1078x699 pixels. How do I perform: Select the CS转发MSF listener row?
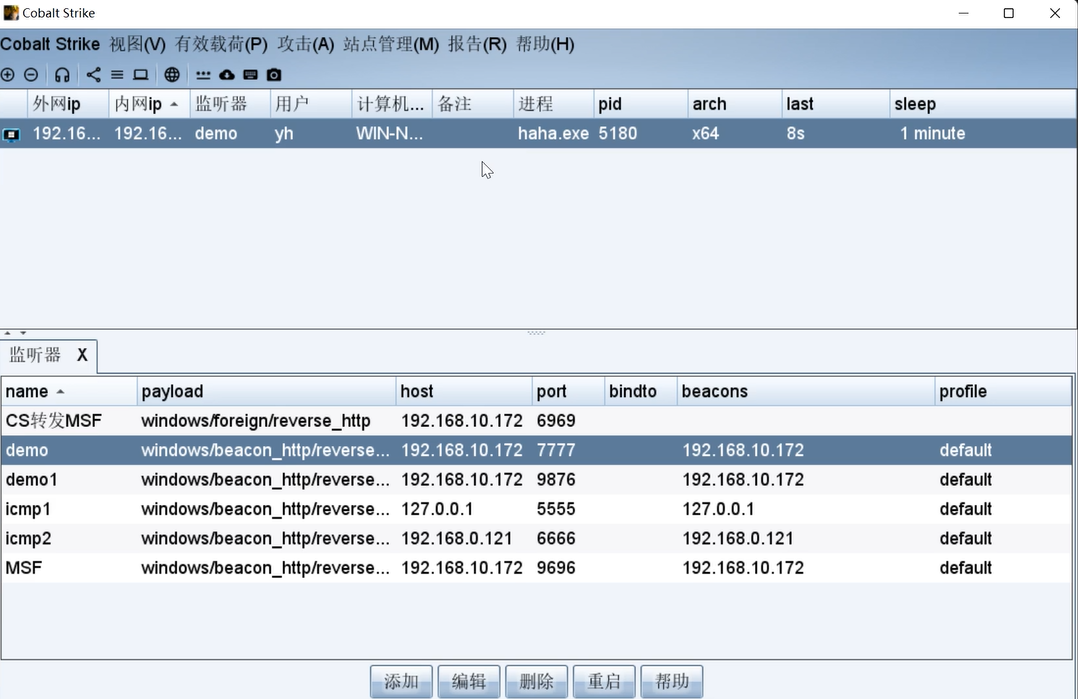[x=54, y=421]
